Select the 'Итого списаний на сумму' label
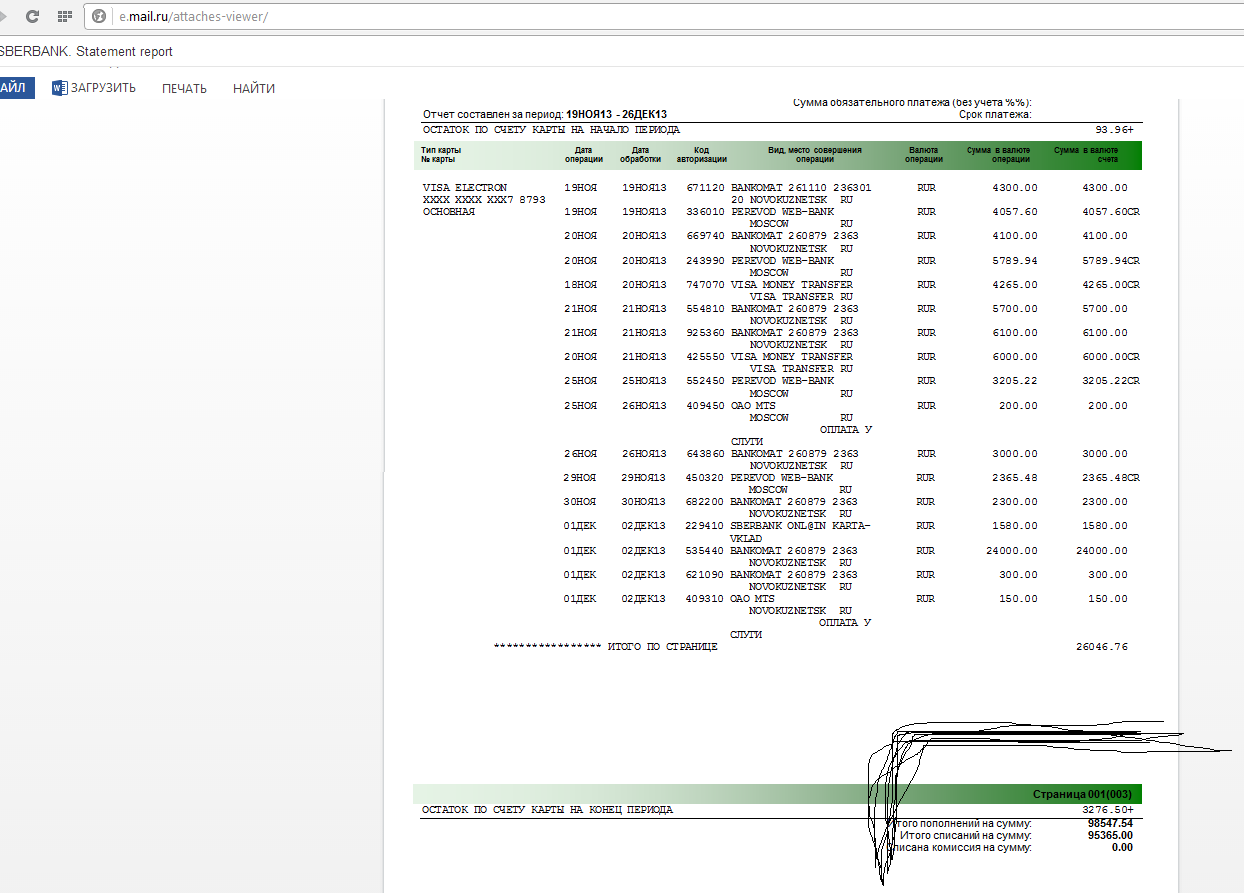The height and width of the screenshot is (893, 1244). [965, 835]
